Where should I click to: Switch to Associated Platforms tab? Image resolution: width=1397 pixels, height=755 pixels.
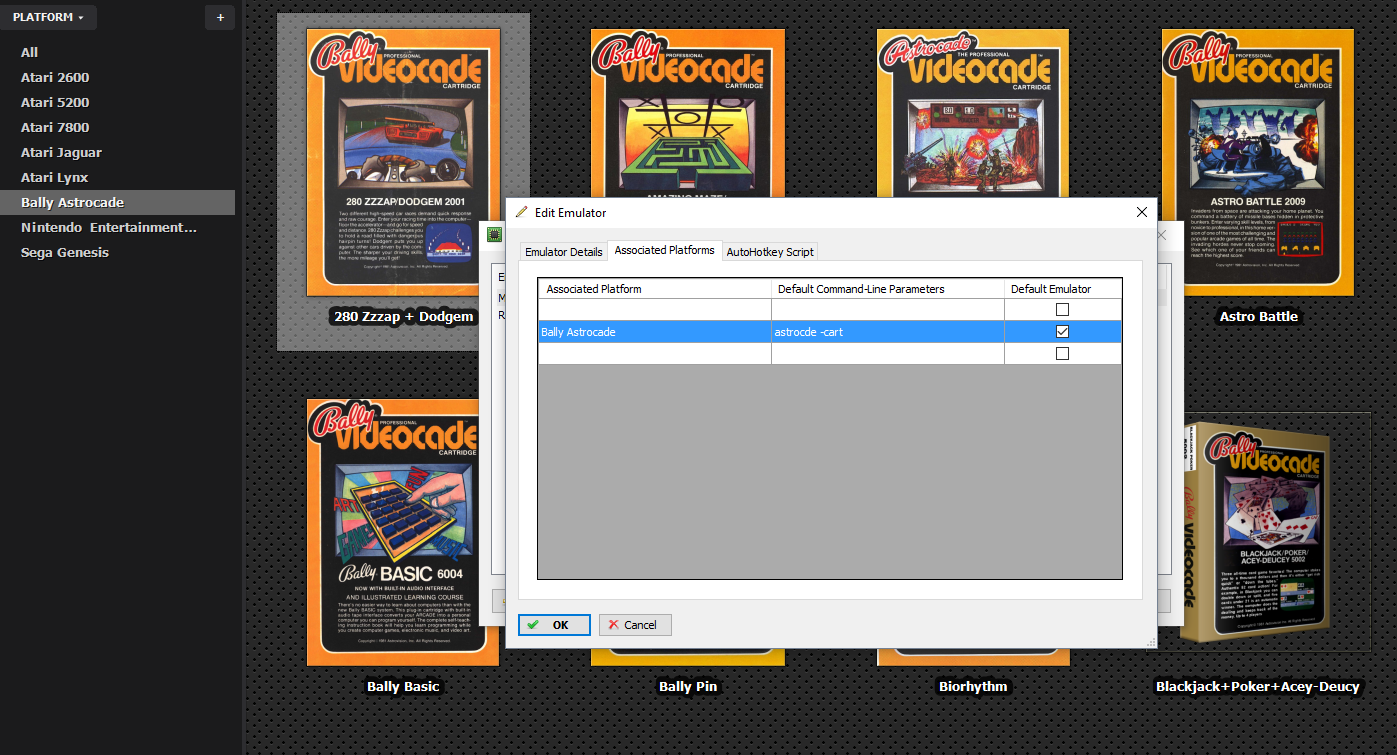point(665,250)
